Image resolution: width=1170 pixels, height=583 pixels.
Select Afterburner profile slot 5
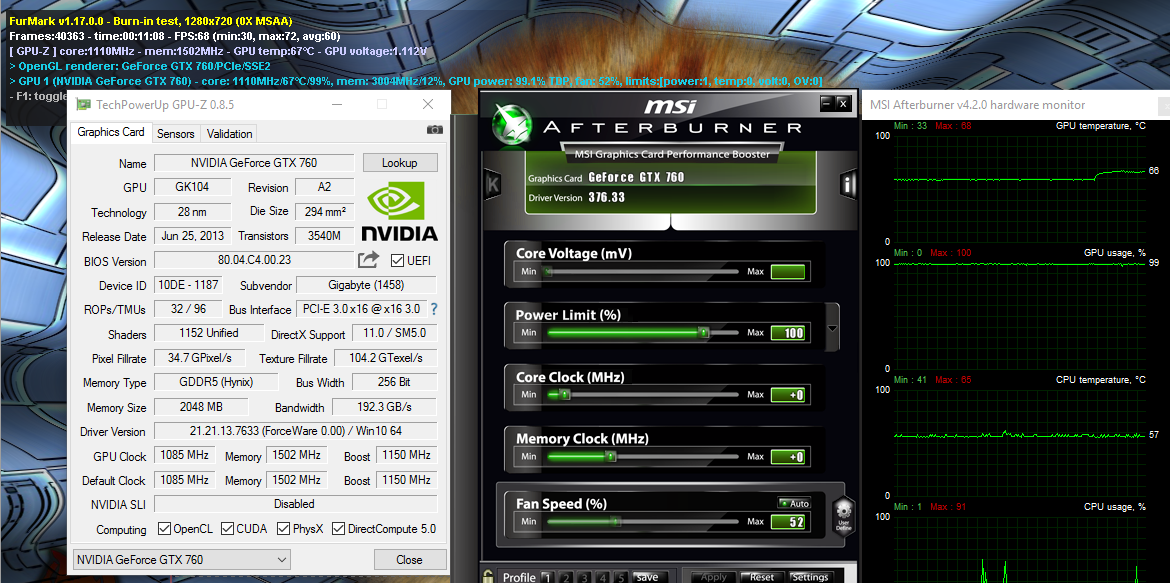pos(622,577)
